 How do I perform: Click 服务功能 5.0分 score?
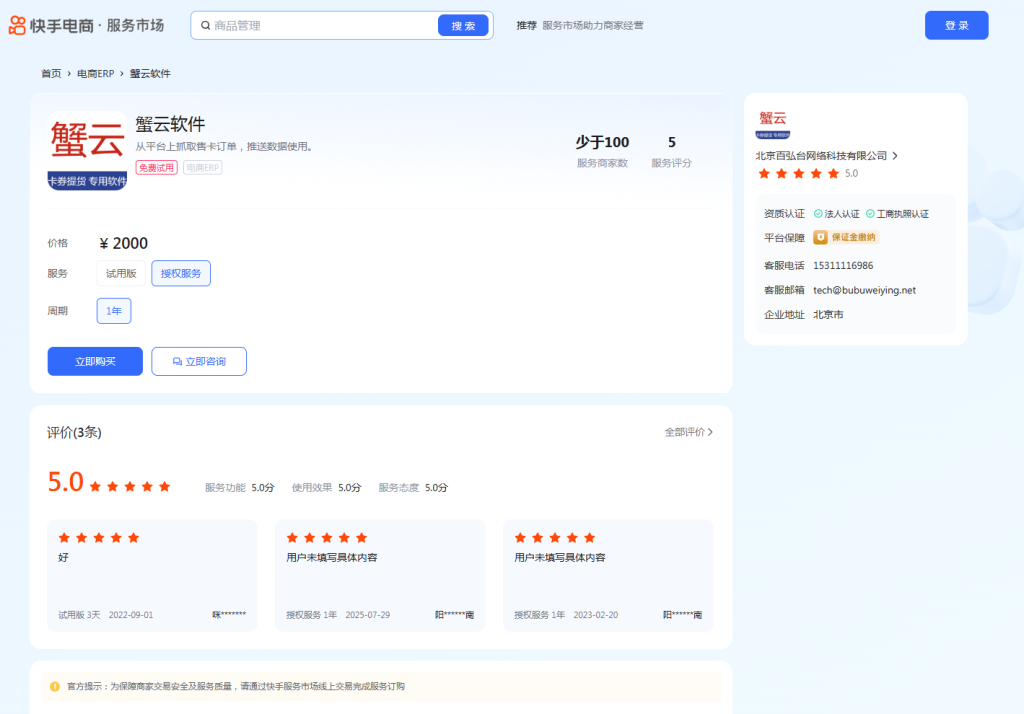(x=240, y=488)
